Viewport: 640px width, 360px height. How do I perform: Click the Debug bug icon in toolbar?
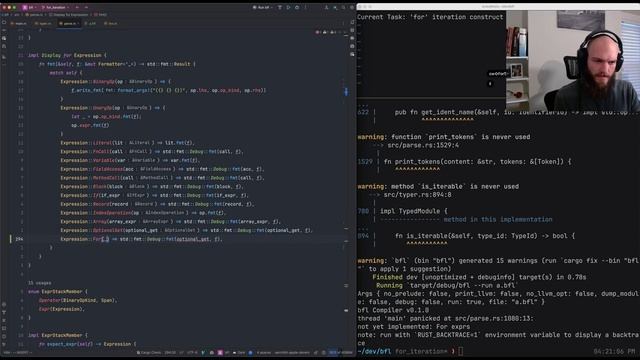coord(297,7)
